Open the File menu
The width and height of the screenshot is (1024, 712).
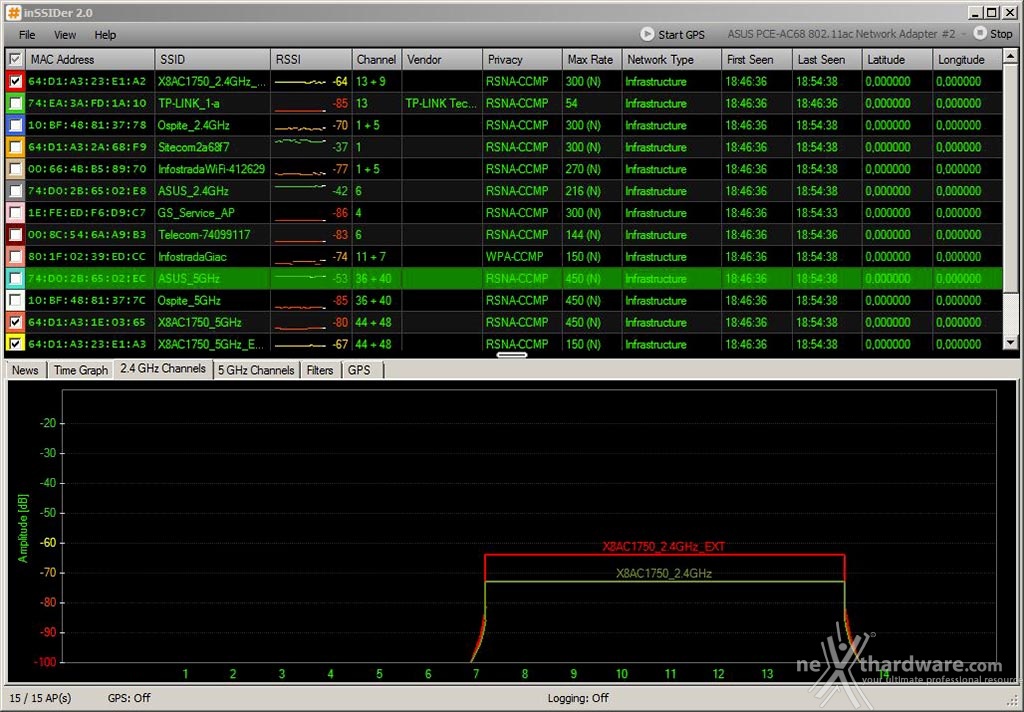point(27,35)
